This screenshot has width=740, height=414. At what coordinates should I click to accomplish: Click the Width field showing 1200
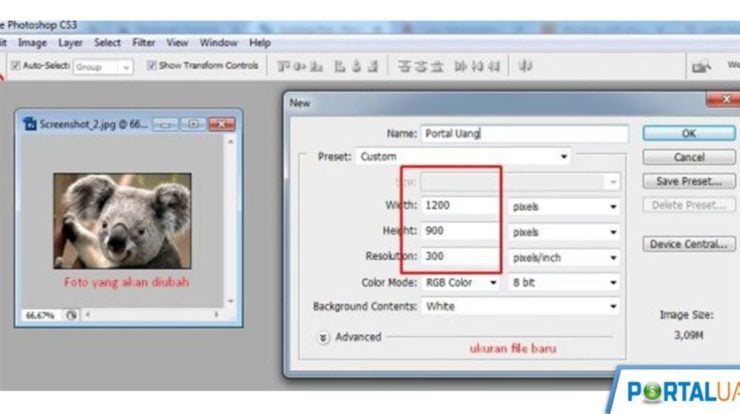tap(460, 206)
